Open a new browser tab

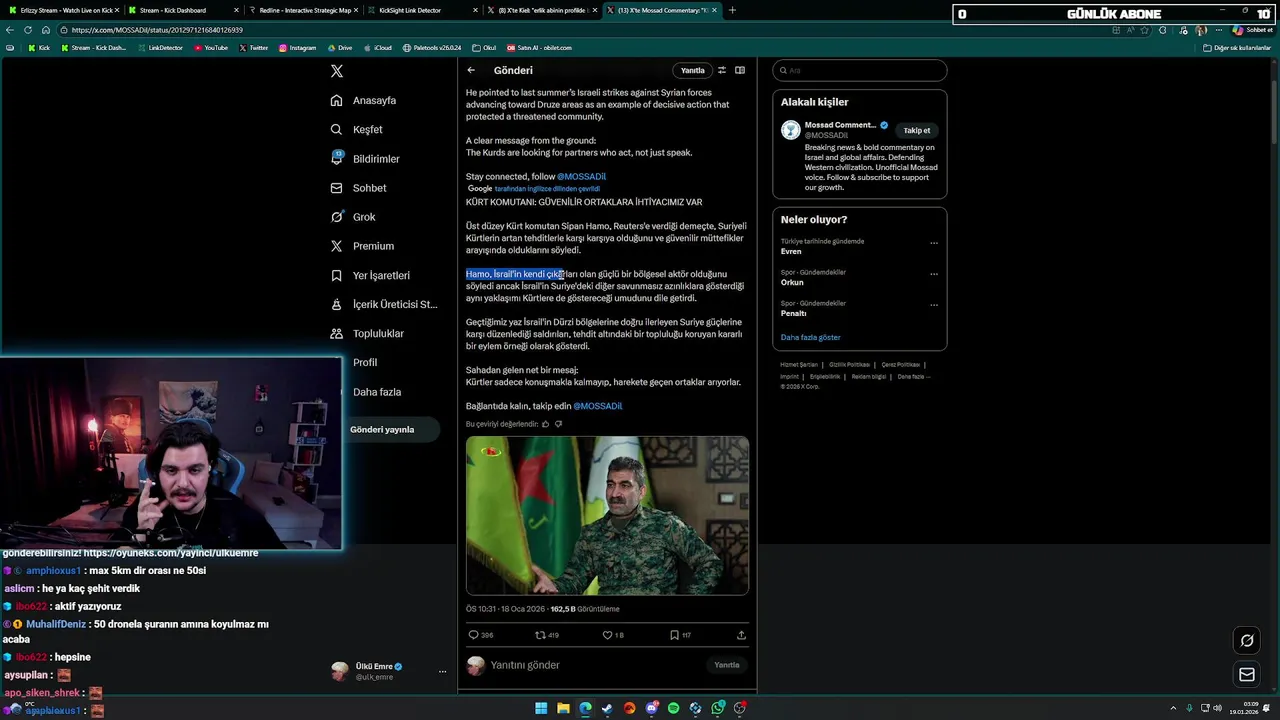tap(732, 10)
